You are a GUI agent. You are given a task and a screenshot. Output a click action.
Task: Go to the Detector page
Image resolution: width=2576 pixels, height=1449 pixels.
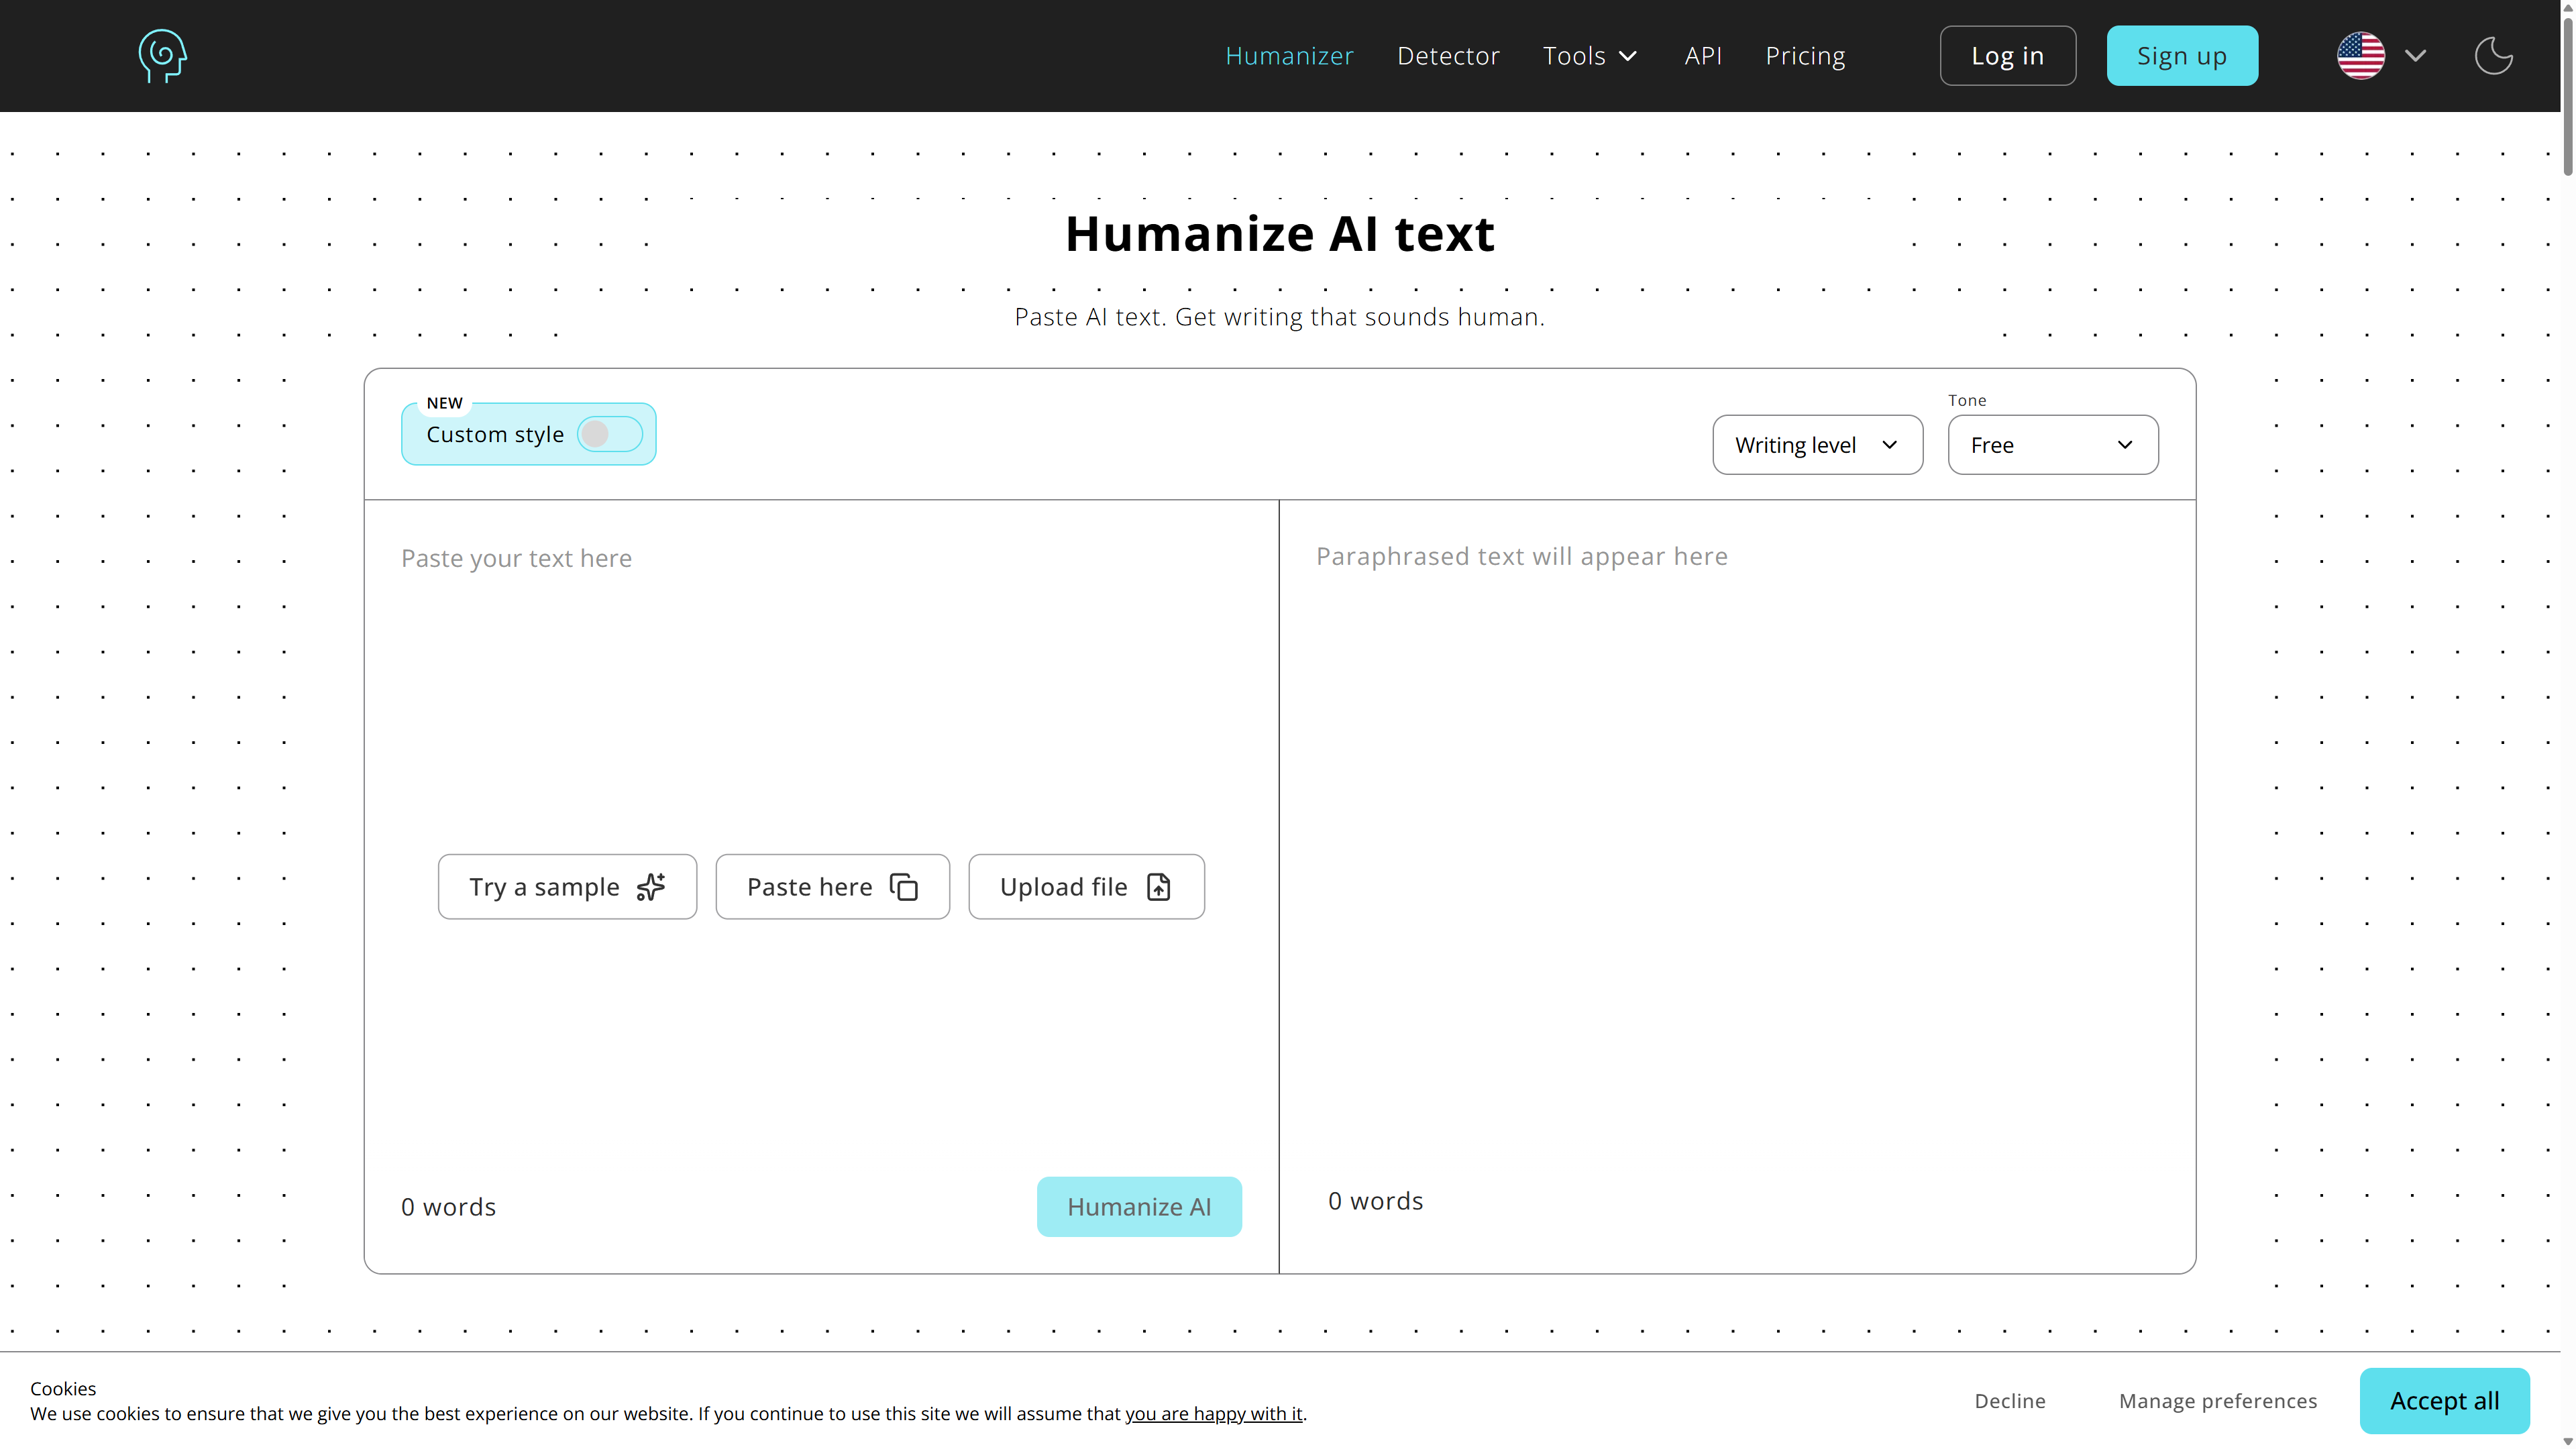1448,56
